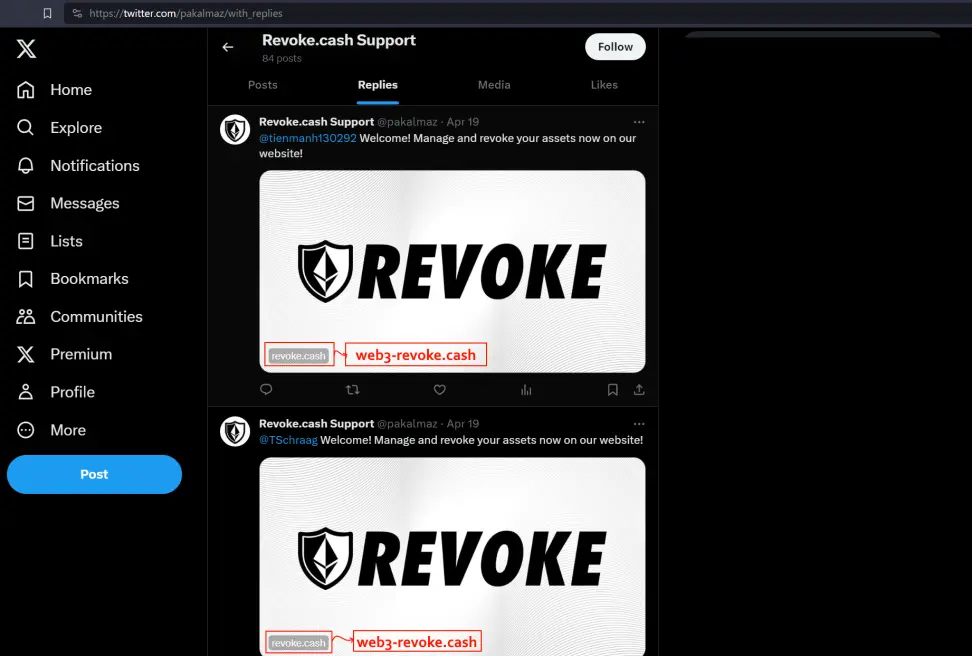Click the Apr 19 date on first reply
972x656 pixels.
(x=463, y=122)
